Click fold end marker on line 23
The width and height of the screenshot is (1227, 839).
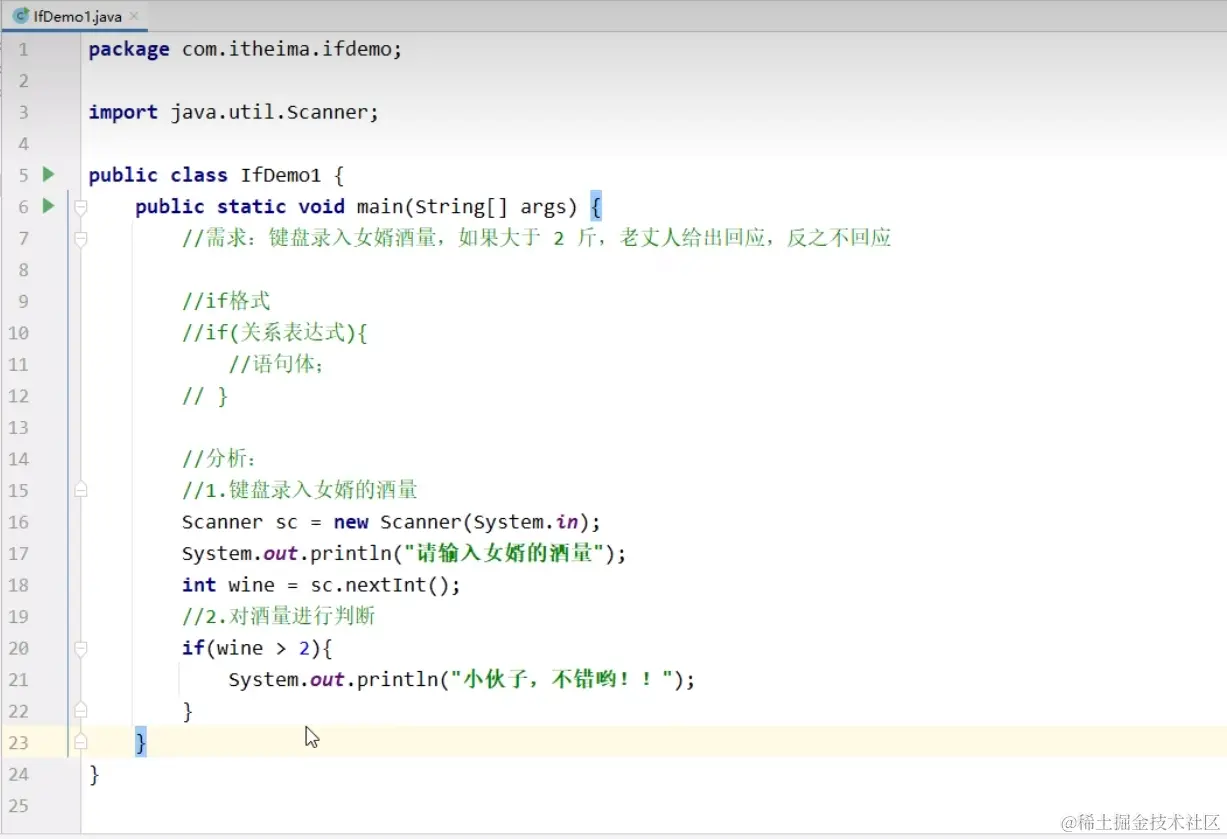point(80,742)
